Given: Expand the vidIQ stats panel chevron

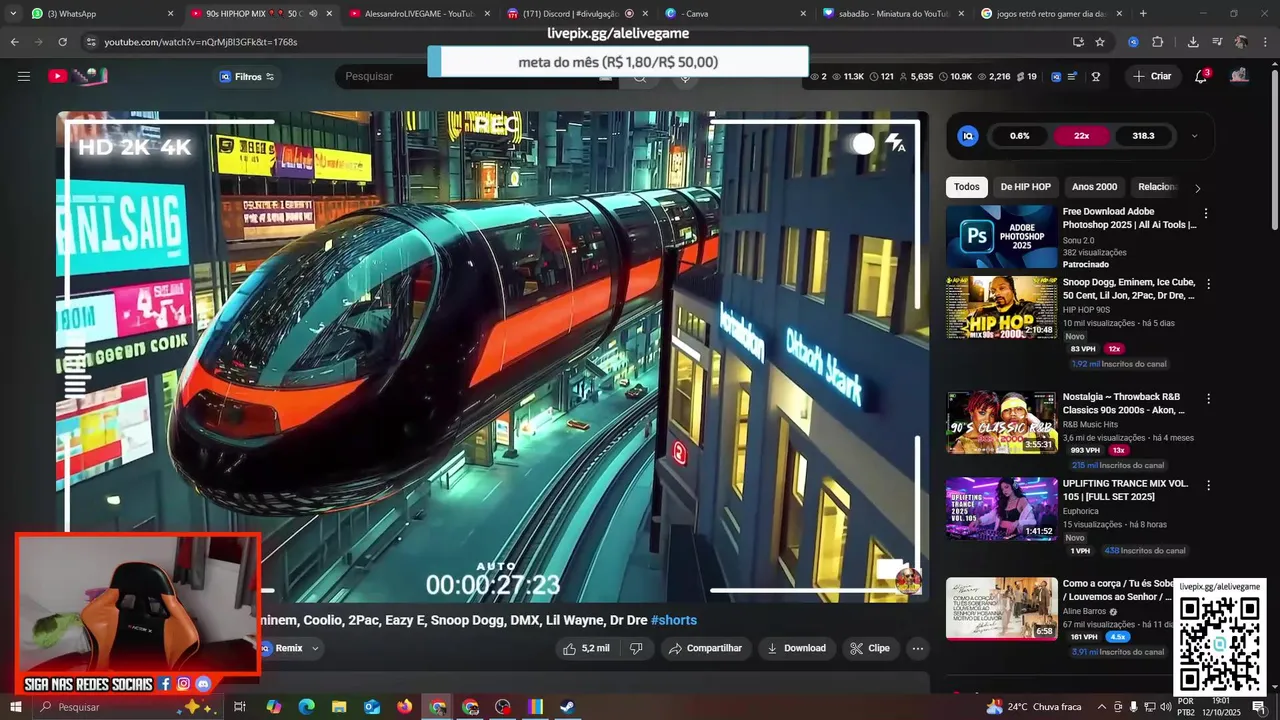Looking at the screenshot, I should pos(1194,136).
